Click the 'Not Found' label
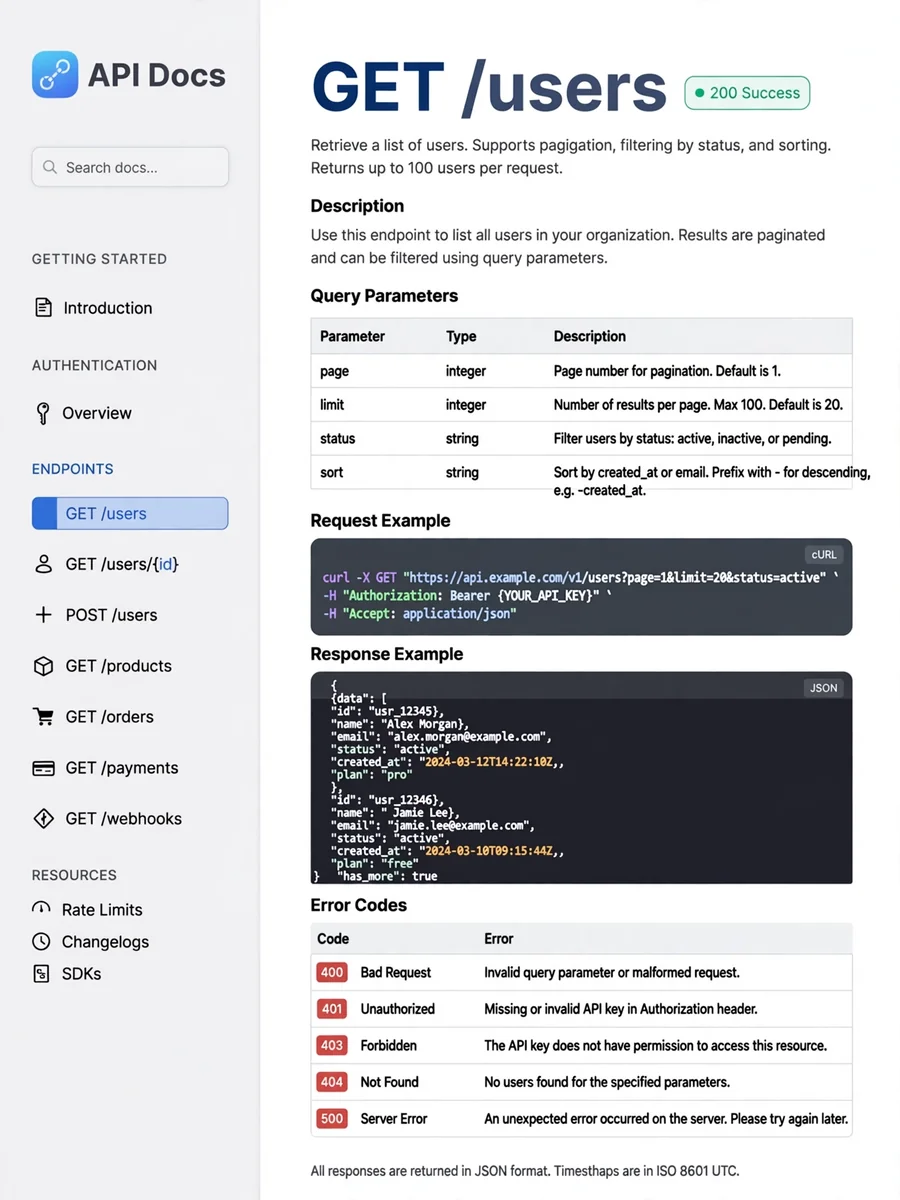900x1200 pixels. (390, 1082)
